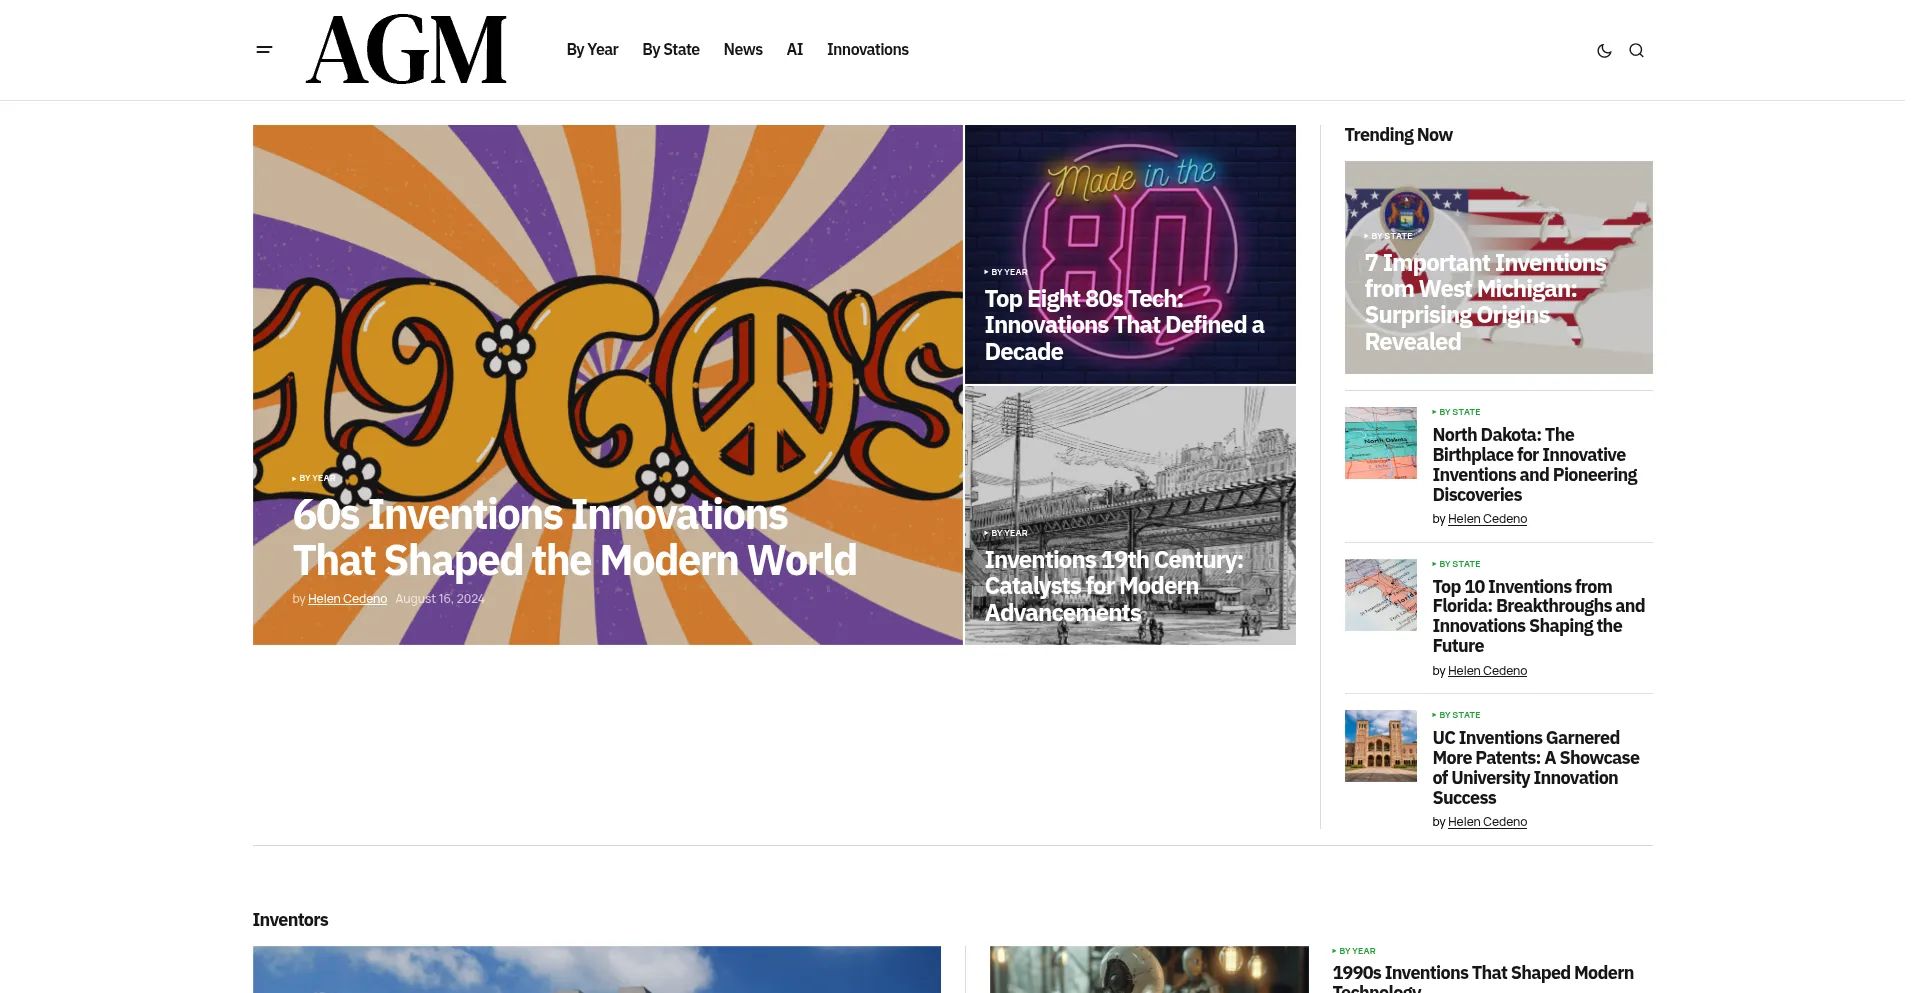The width and height of the screenshot is (1920, 993).
Task: Open the By State menu
Action: [671, 50]
